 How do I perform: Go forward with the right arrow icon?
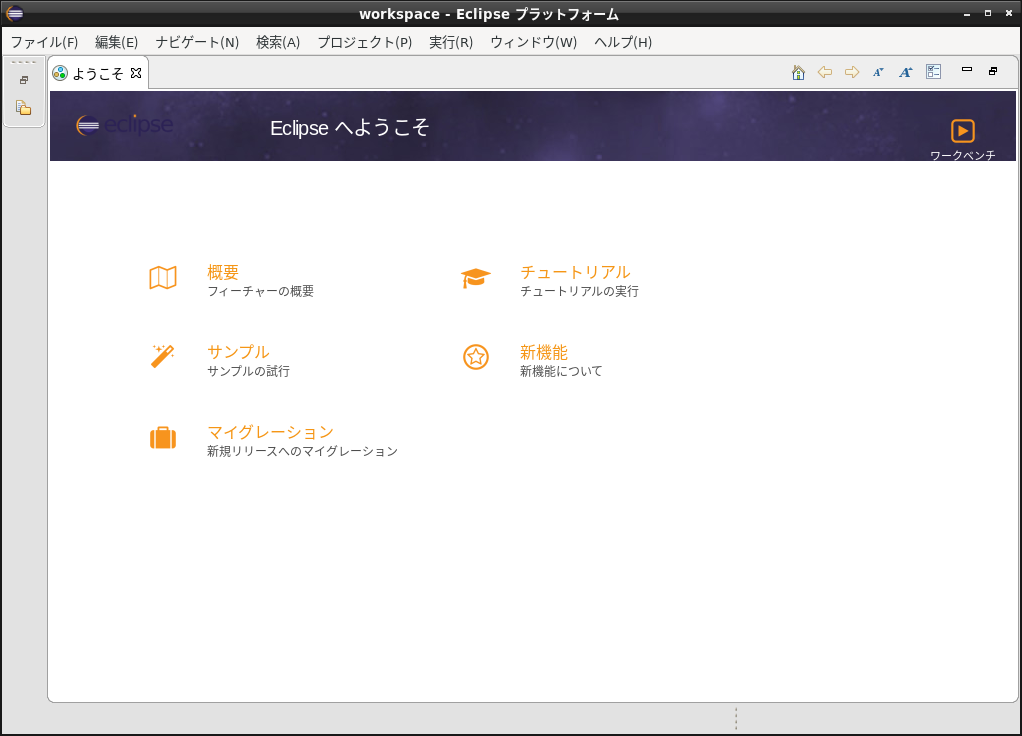coord(852,72)
